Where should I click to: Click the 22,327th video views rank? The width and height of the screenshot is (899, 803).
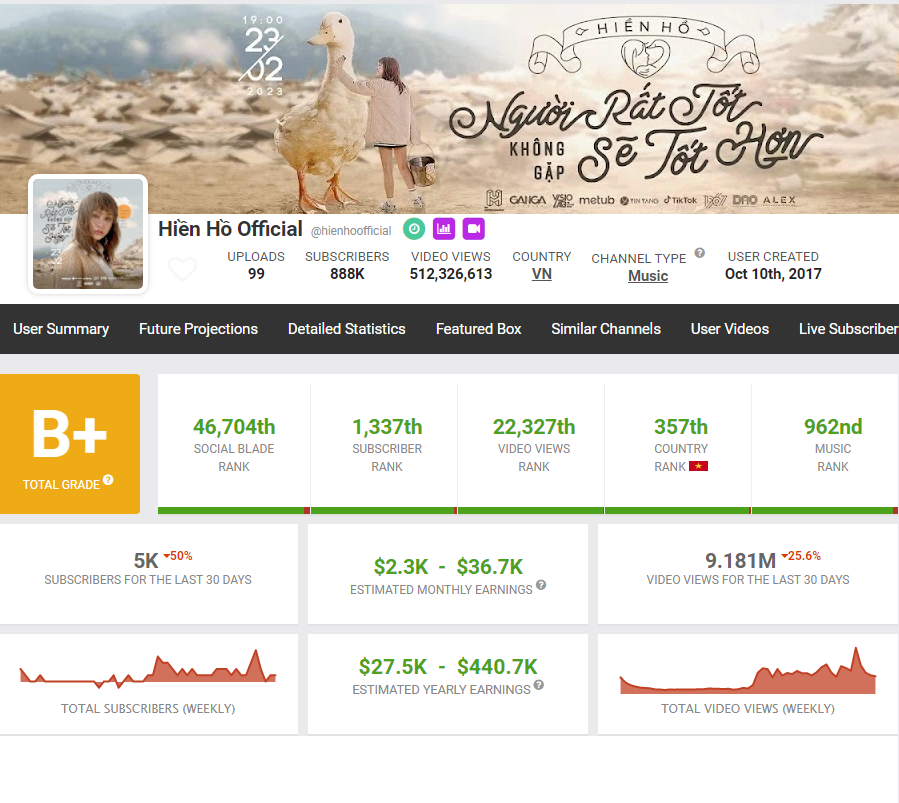click(x=534, y=427)
